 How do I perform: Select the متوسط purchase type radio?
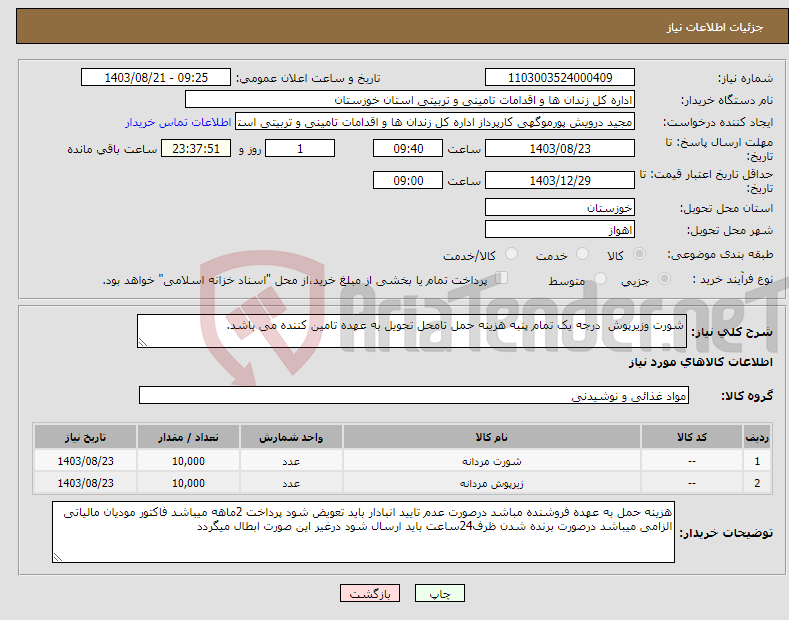click(x=600, y=278)
